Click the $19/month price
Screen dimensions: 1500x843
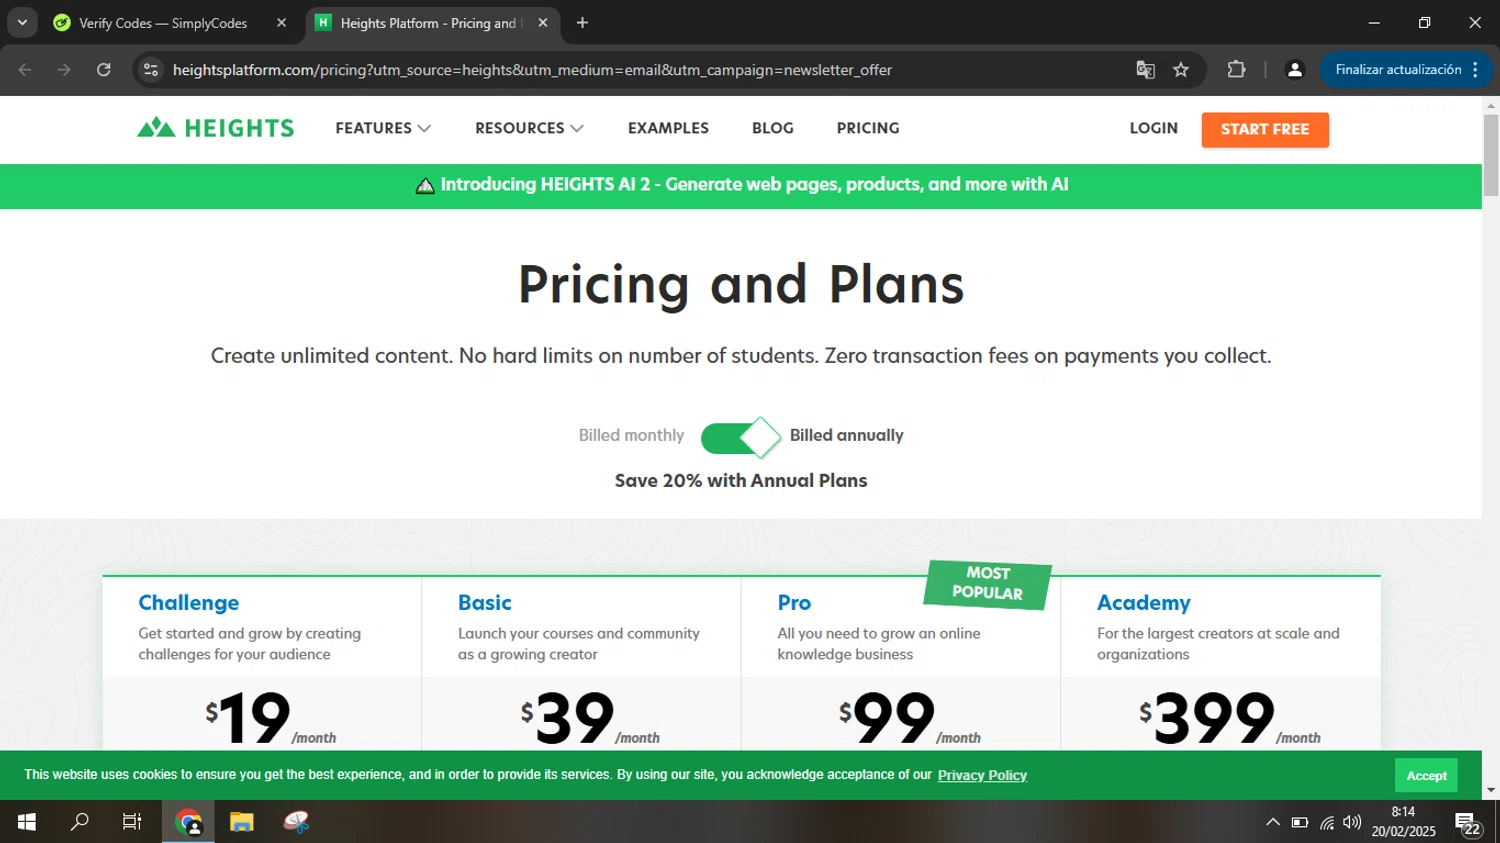coord(271,718)
